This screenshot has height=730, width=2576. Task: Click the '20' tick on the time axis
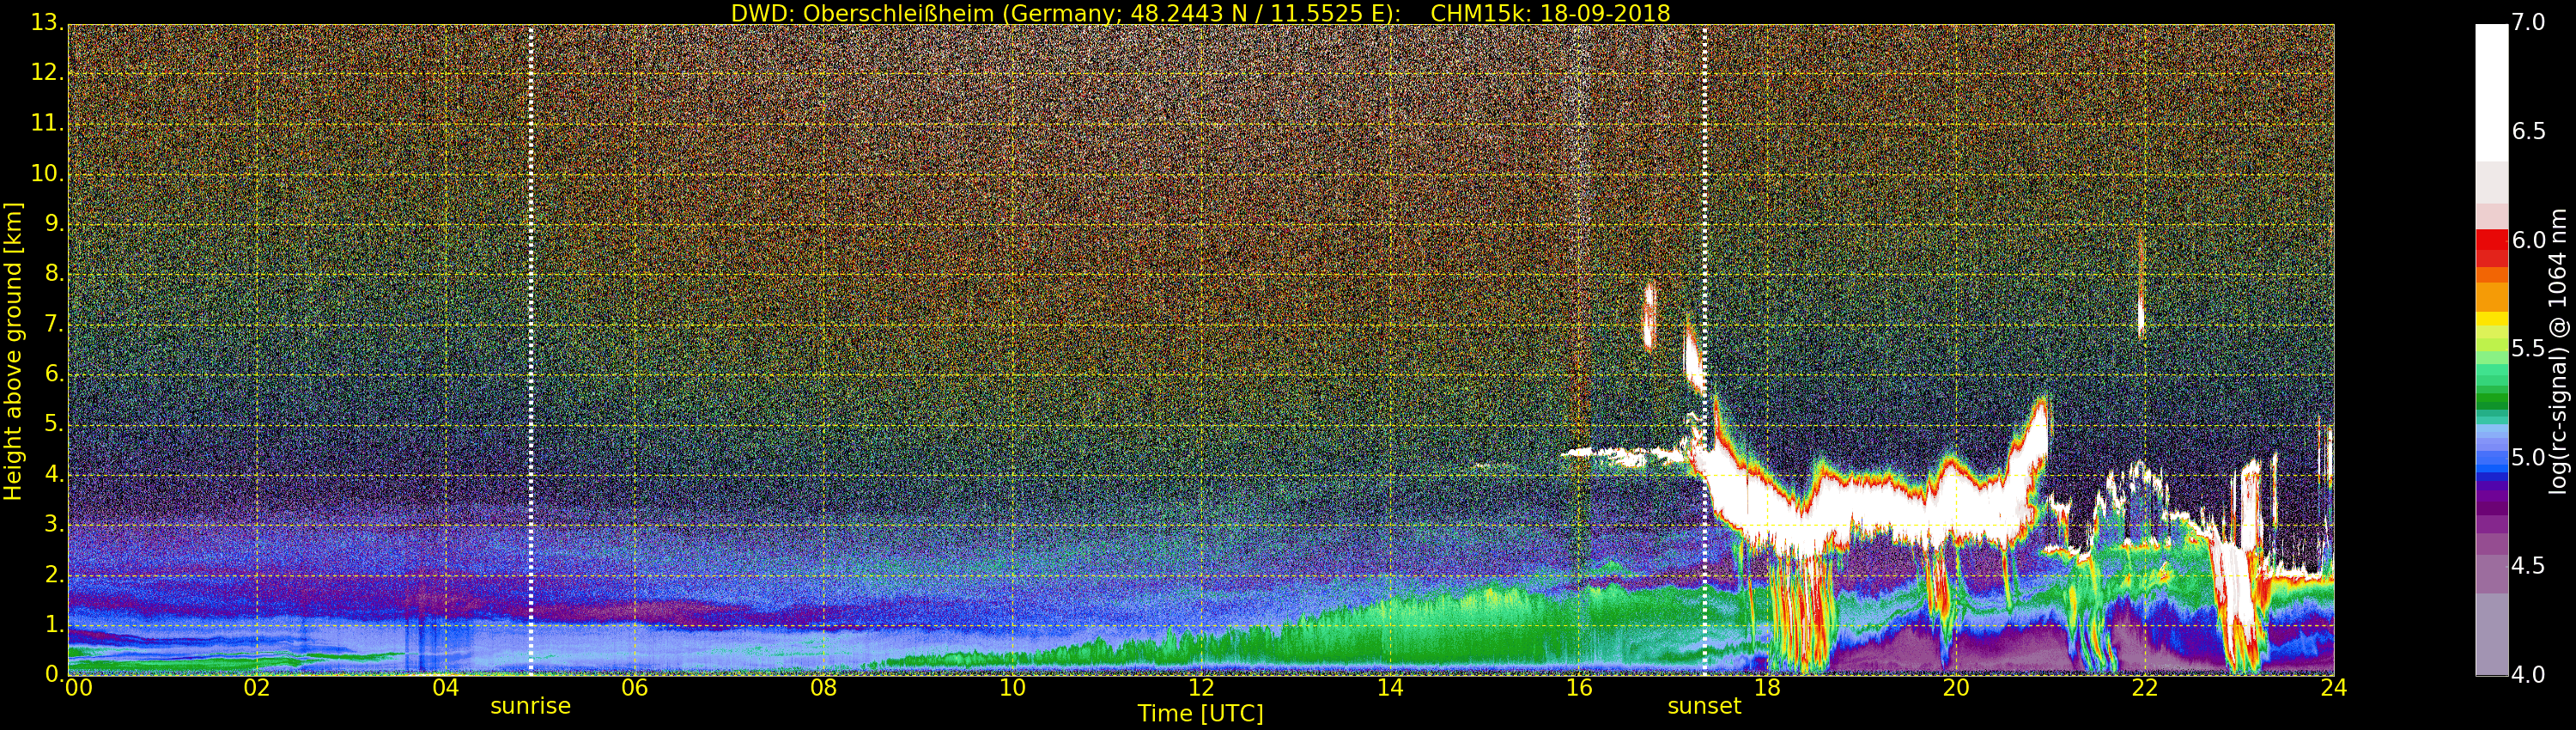1957,688
